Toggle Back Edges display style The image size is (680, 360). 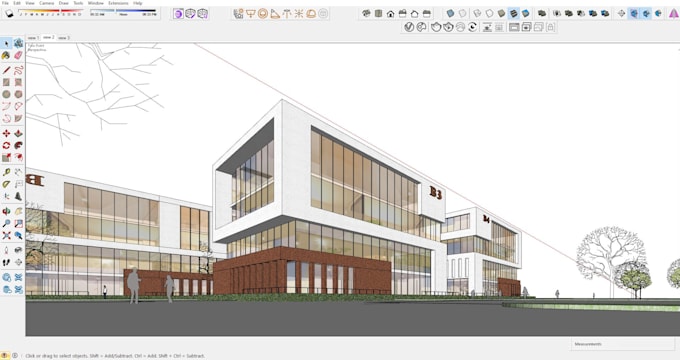tap(462, 13)
